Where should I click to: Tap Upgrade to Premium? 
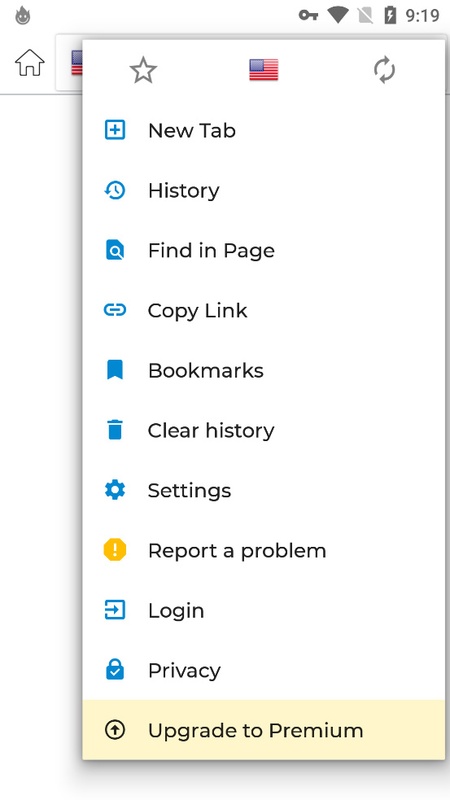(x=263, y=730)
